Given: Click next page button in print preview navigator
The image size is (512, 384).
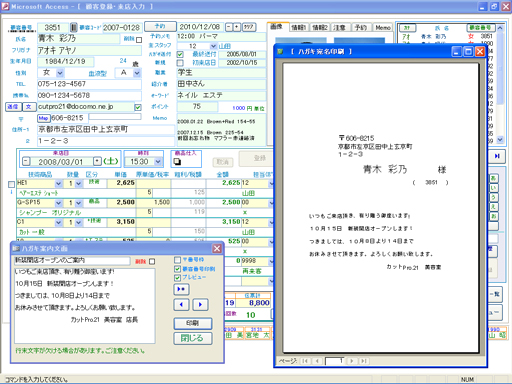Looking at the screenshot, I should coord(352,361).
